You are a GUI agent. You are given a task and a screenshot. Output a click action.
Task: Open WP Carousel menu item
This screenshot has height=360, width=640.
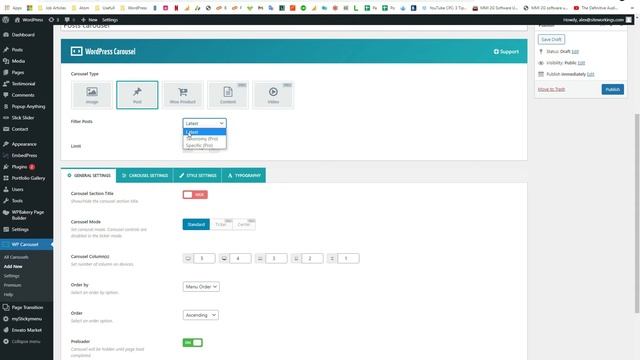click(x=26, y=244)
